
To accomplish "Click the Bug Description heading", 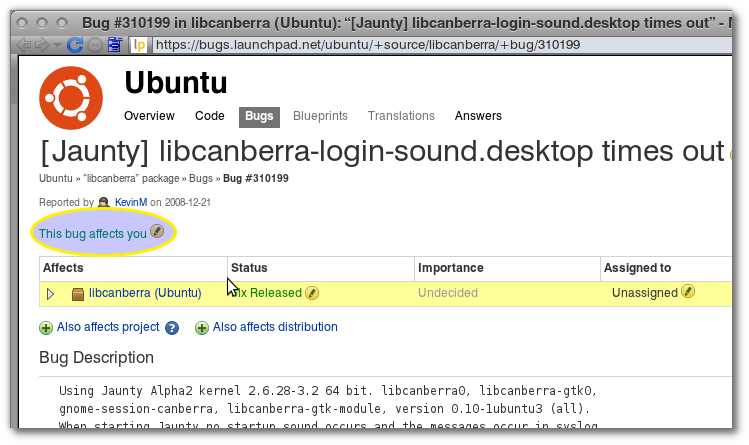I will pyautogui.click(x=96, y=358).
